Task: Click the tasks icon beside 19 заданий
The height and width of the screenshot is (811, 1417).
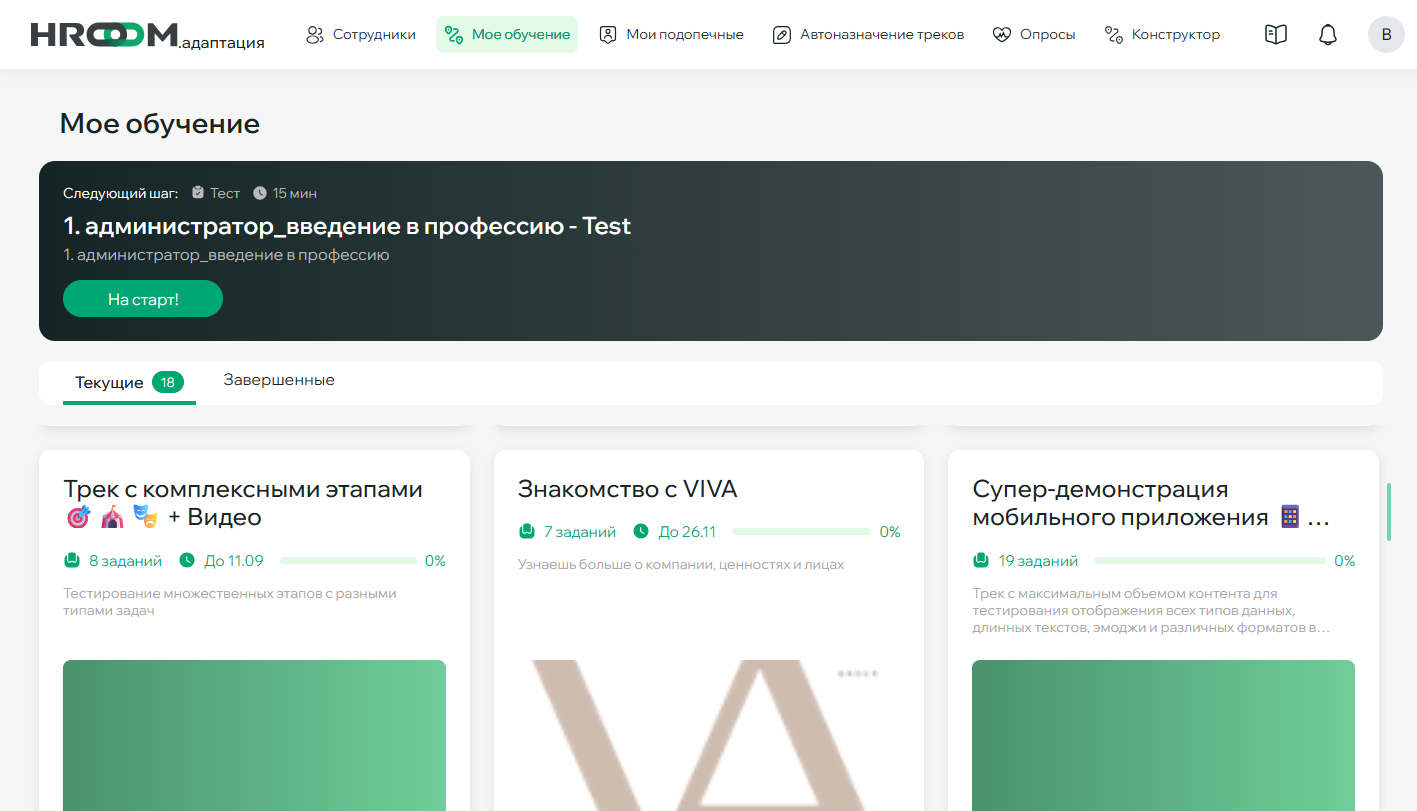Action: click(981, 561)
